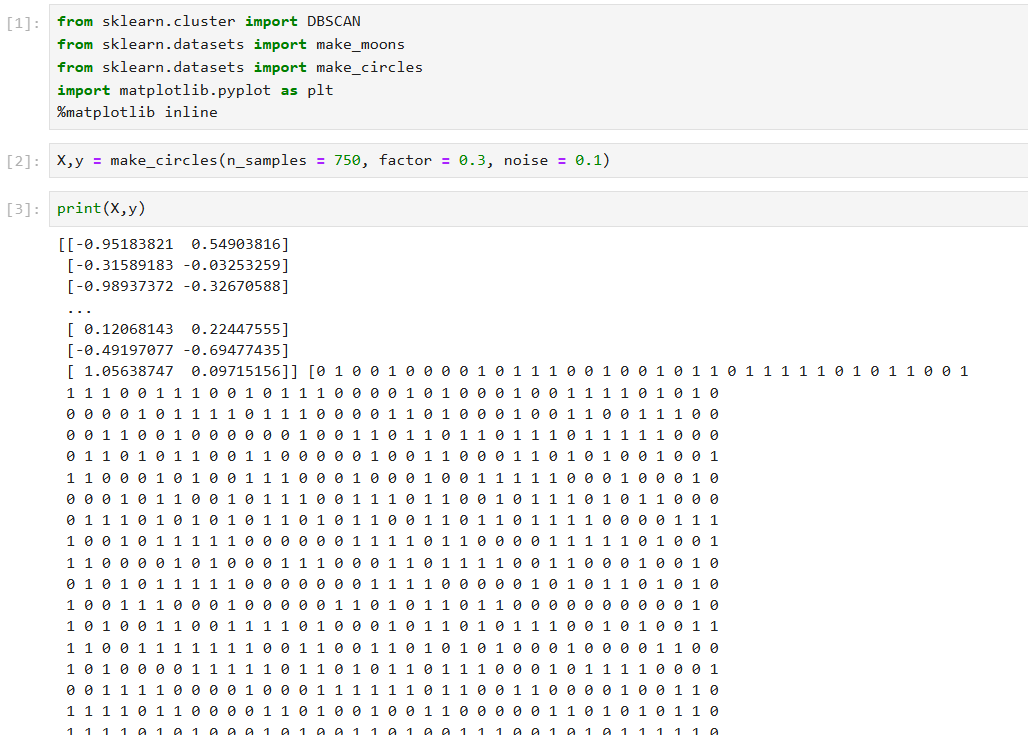
Task: Select the [2]: cell prompt
Action: tap(23, 161)
